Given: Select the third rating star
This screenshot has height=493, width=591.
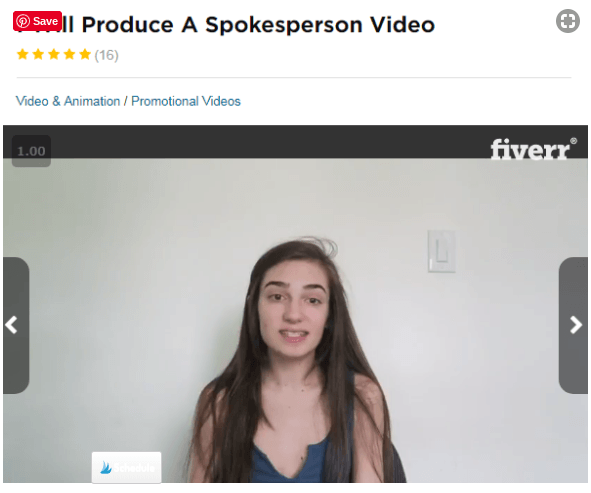Looking at the screenshot, I should tap(54, 55).
